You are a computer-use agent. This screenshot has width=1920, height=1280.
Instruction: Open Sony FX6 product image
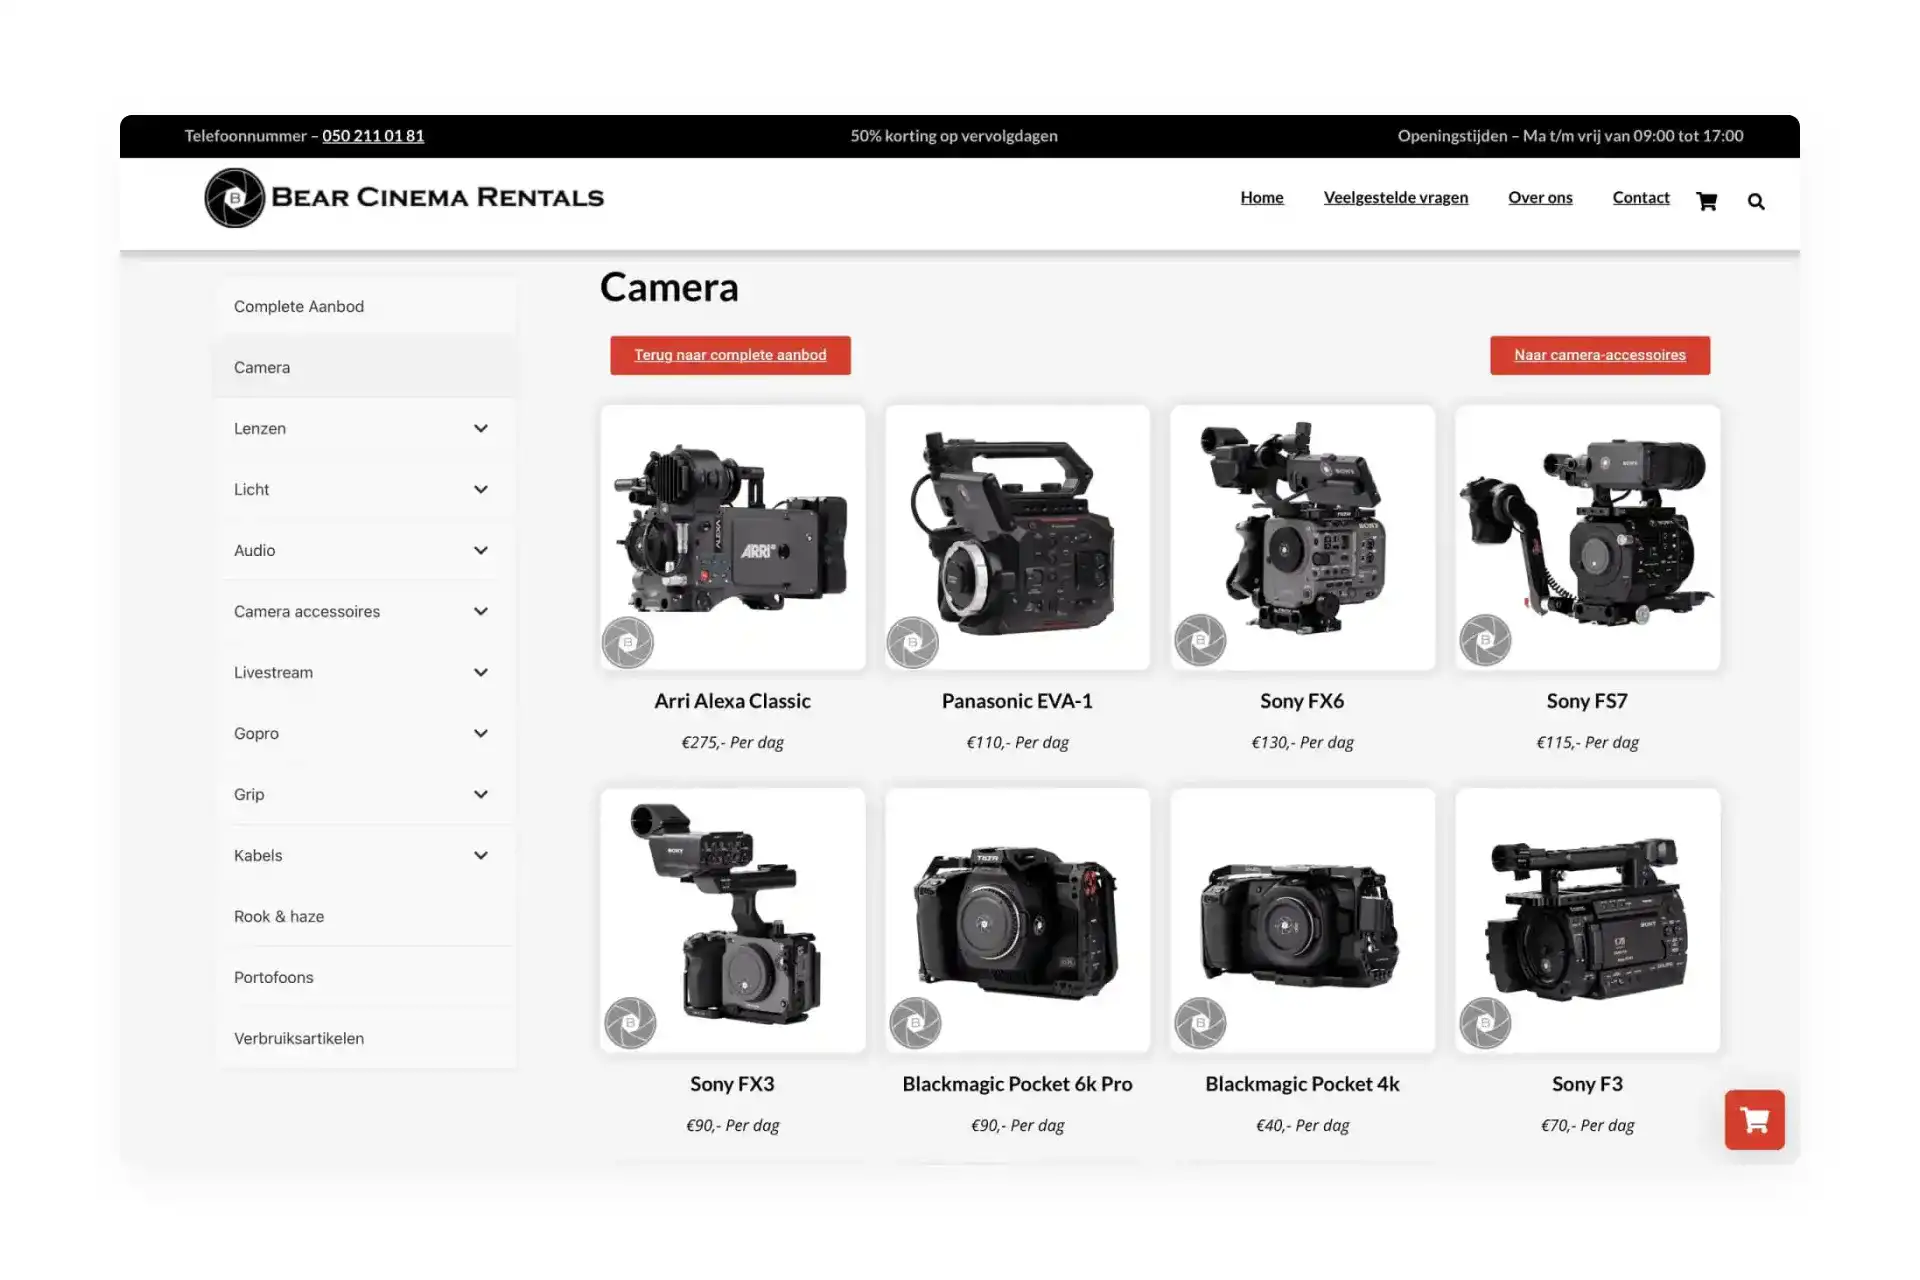coord(1303,537)
